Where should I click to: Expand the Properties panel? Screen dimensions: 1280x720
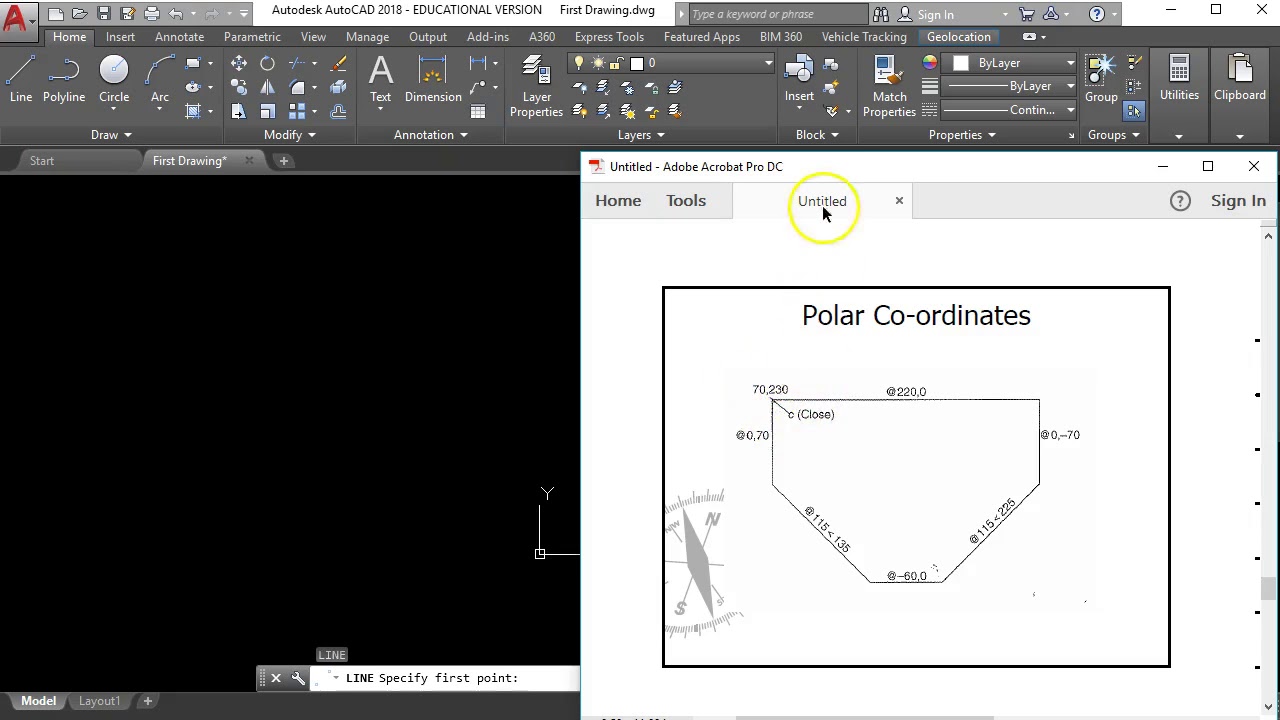click(x=962, y=135)
